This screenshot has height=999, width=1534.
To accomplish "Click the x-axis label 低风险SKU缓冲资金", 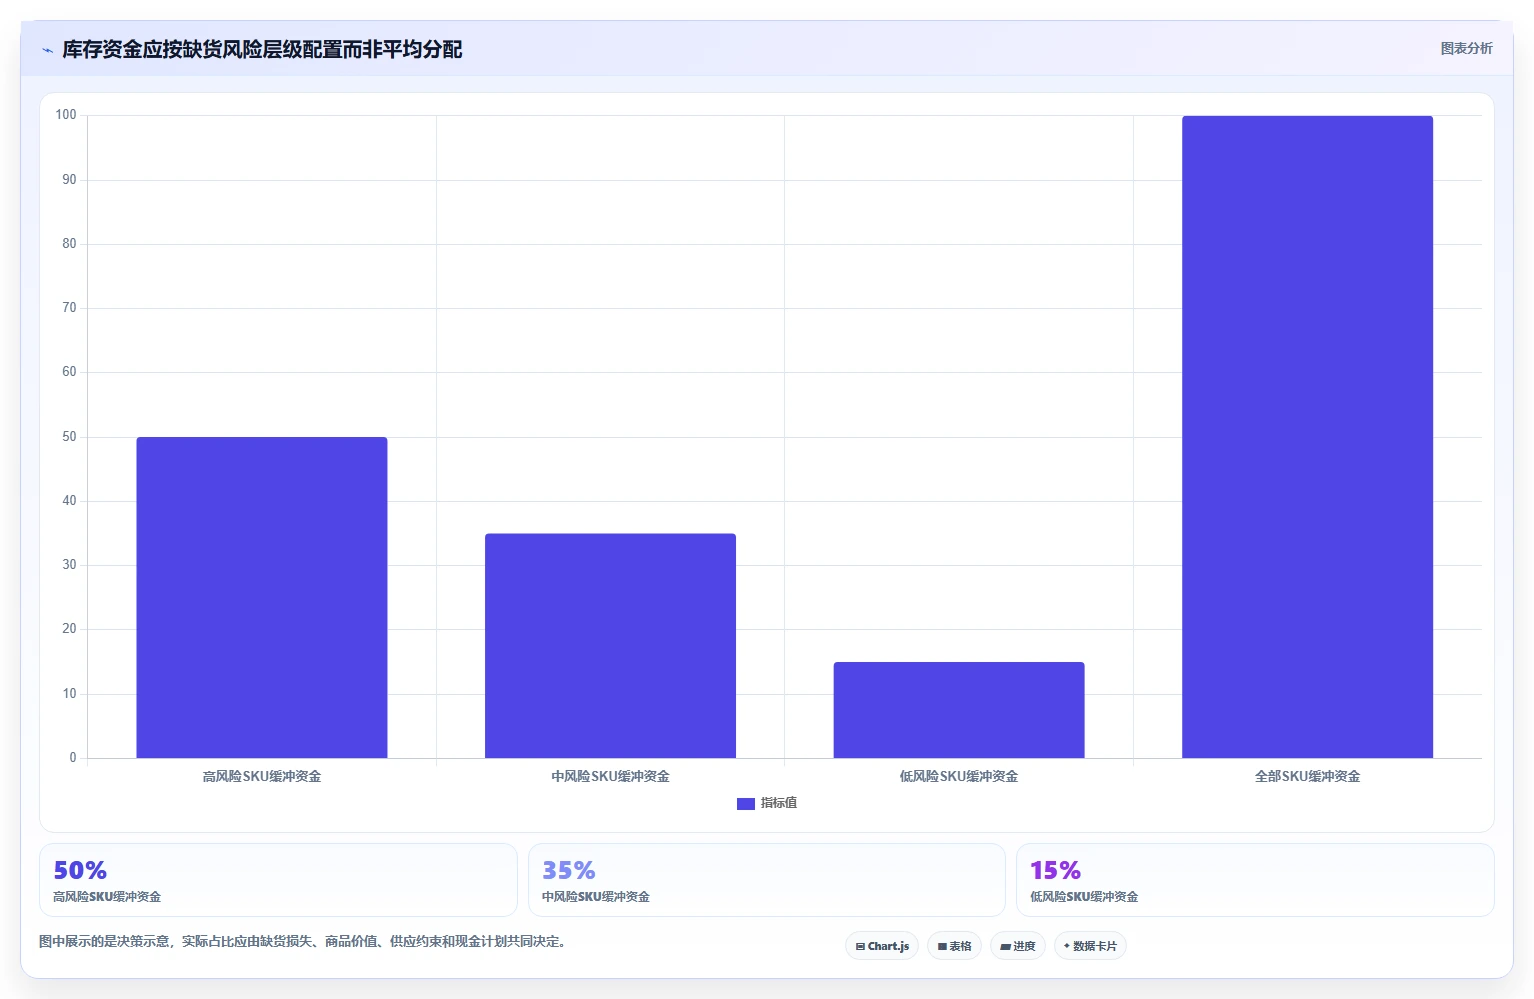I will click(x=959, y=776).
